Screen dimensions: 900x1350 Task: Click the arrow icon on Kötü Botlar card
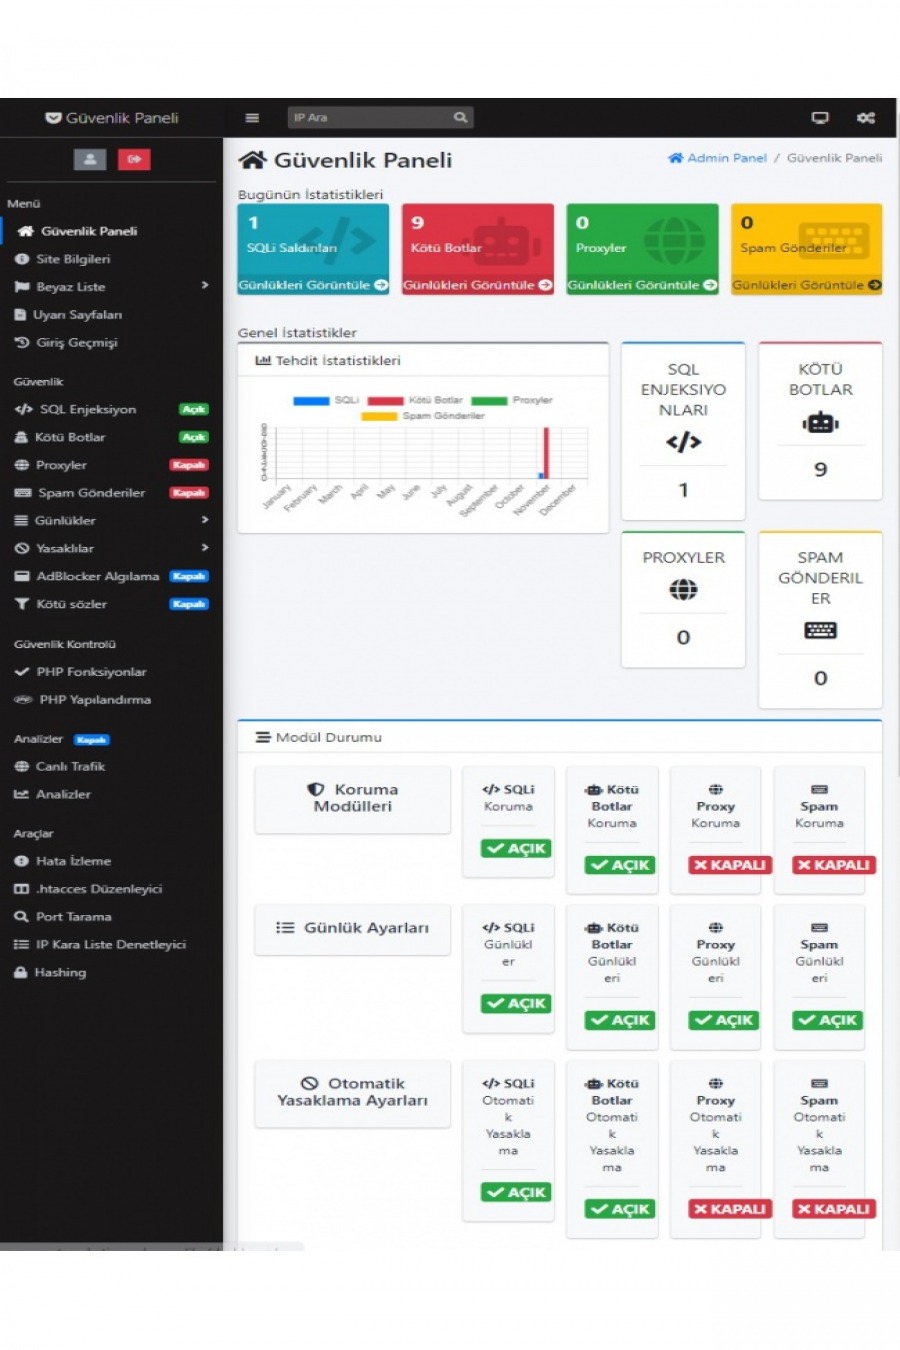[x=545, y=285]
